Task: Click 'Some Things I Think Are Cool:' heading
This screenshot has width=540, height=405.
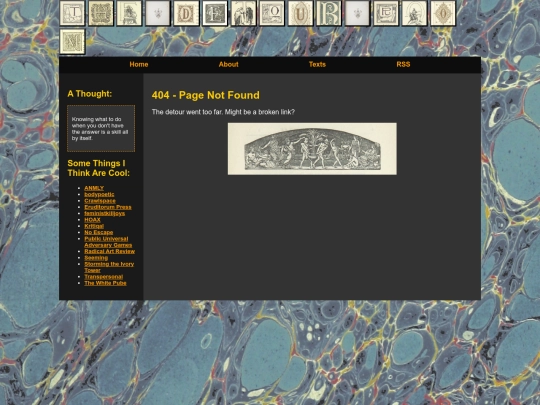Action: [98, 168]
